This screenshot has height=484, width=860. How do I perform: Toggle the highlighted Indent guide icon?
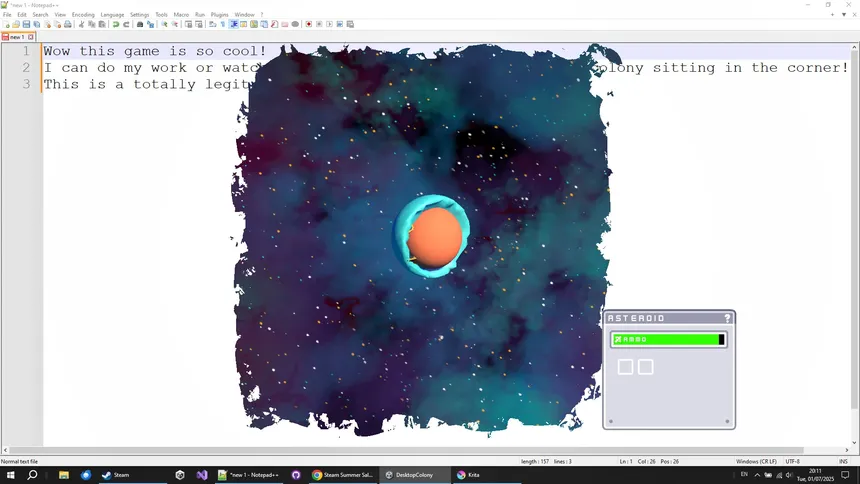(234, 24)
